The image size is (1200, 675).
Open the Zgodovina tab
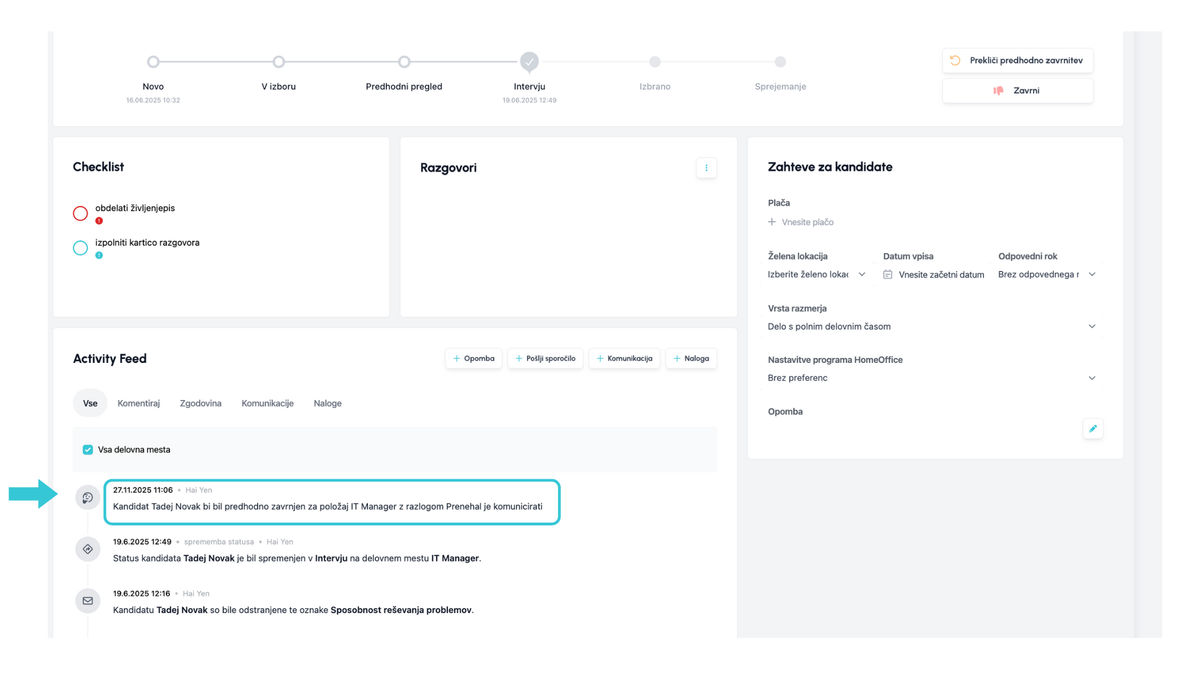click(x=200, y=403)
